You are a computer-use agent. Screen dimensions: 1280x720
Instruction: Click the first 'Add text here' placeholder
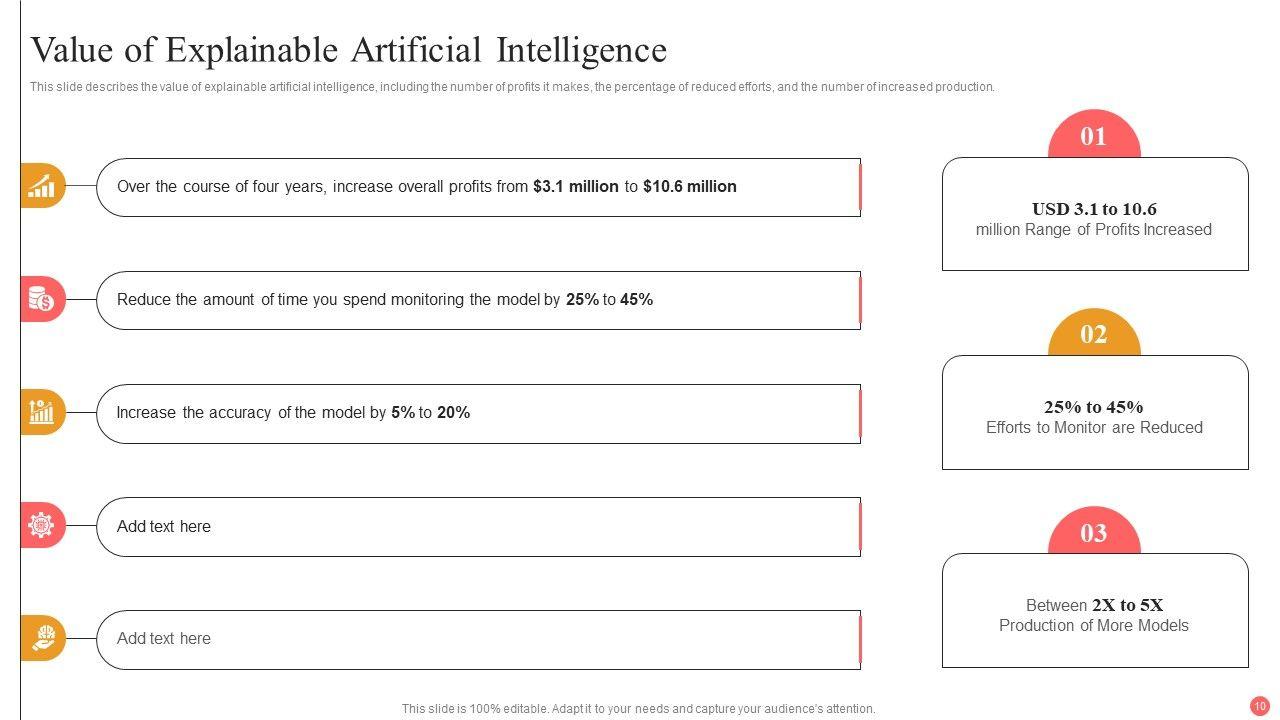478,527
